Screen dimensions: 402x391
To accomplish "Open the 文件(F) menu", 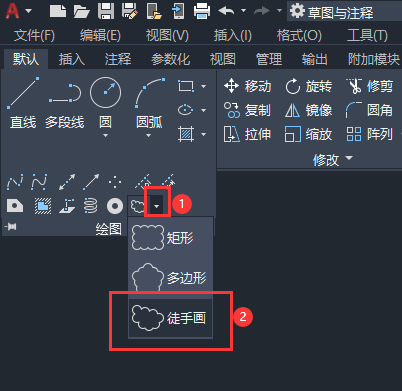I will [x=34, y=35].
